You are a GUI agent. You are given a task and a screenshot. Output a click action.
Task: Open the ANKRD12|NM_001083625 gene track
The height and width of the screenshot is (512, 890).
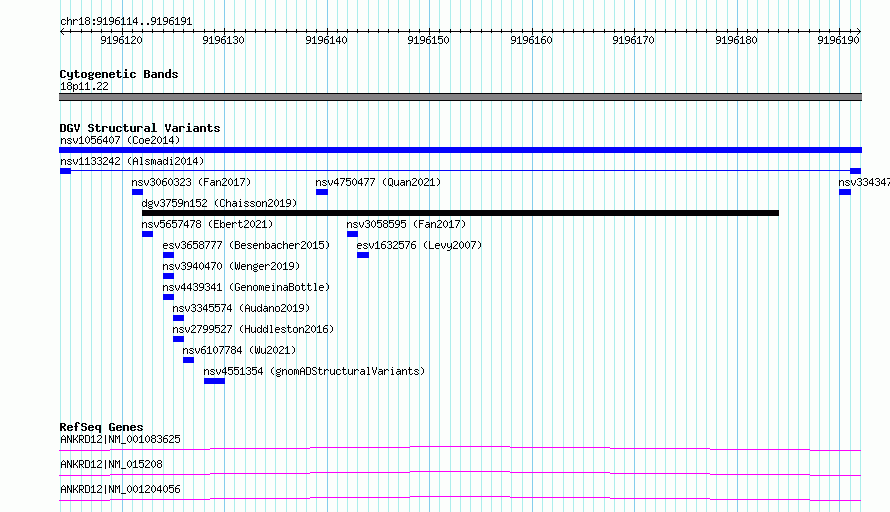(x=460, y=449)
